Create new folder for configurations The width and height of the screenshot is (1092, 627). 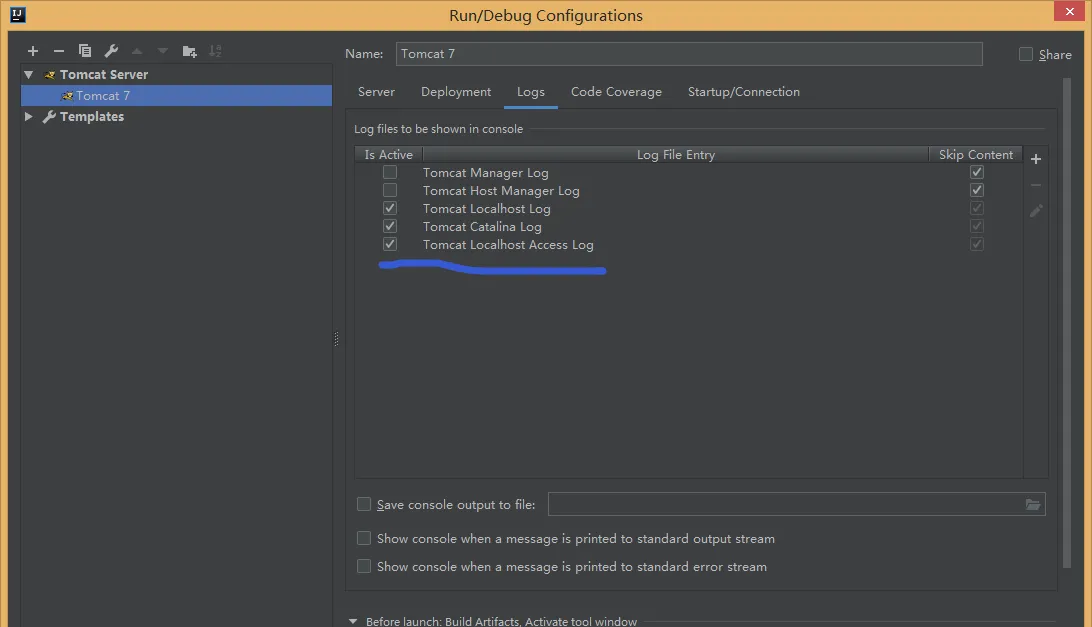(x=189, y=51)
